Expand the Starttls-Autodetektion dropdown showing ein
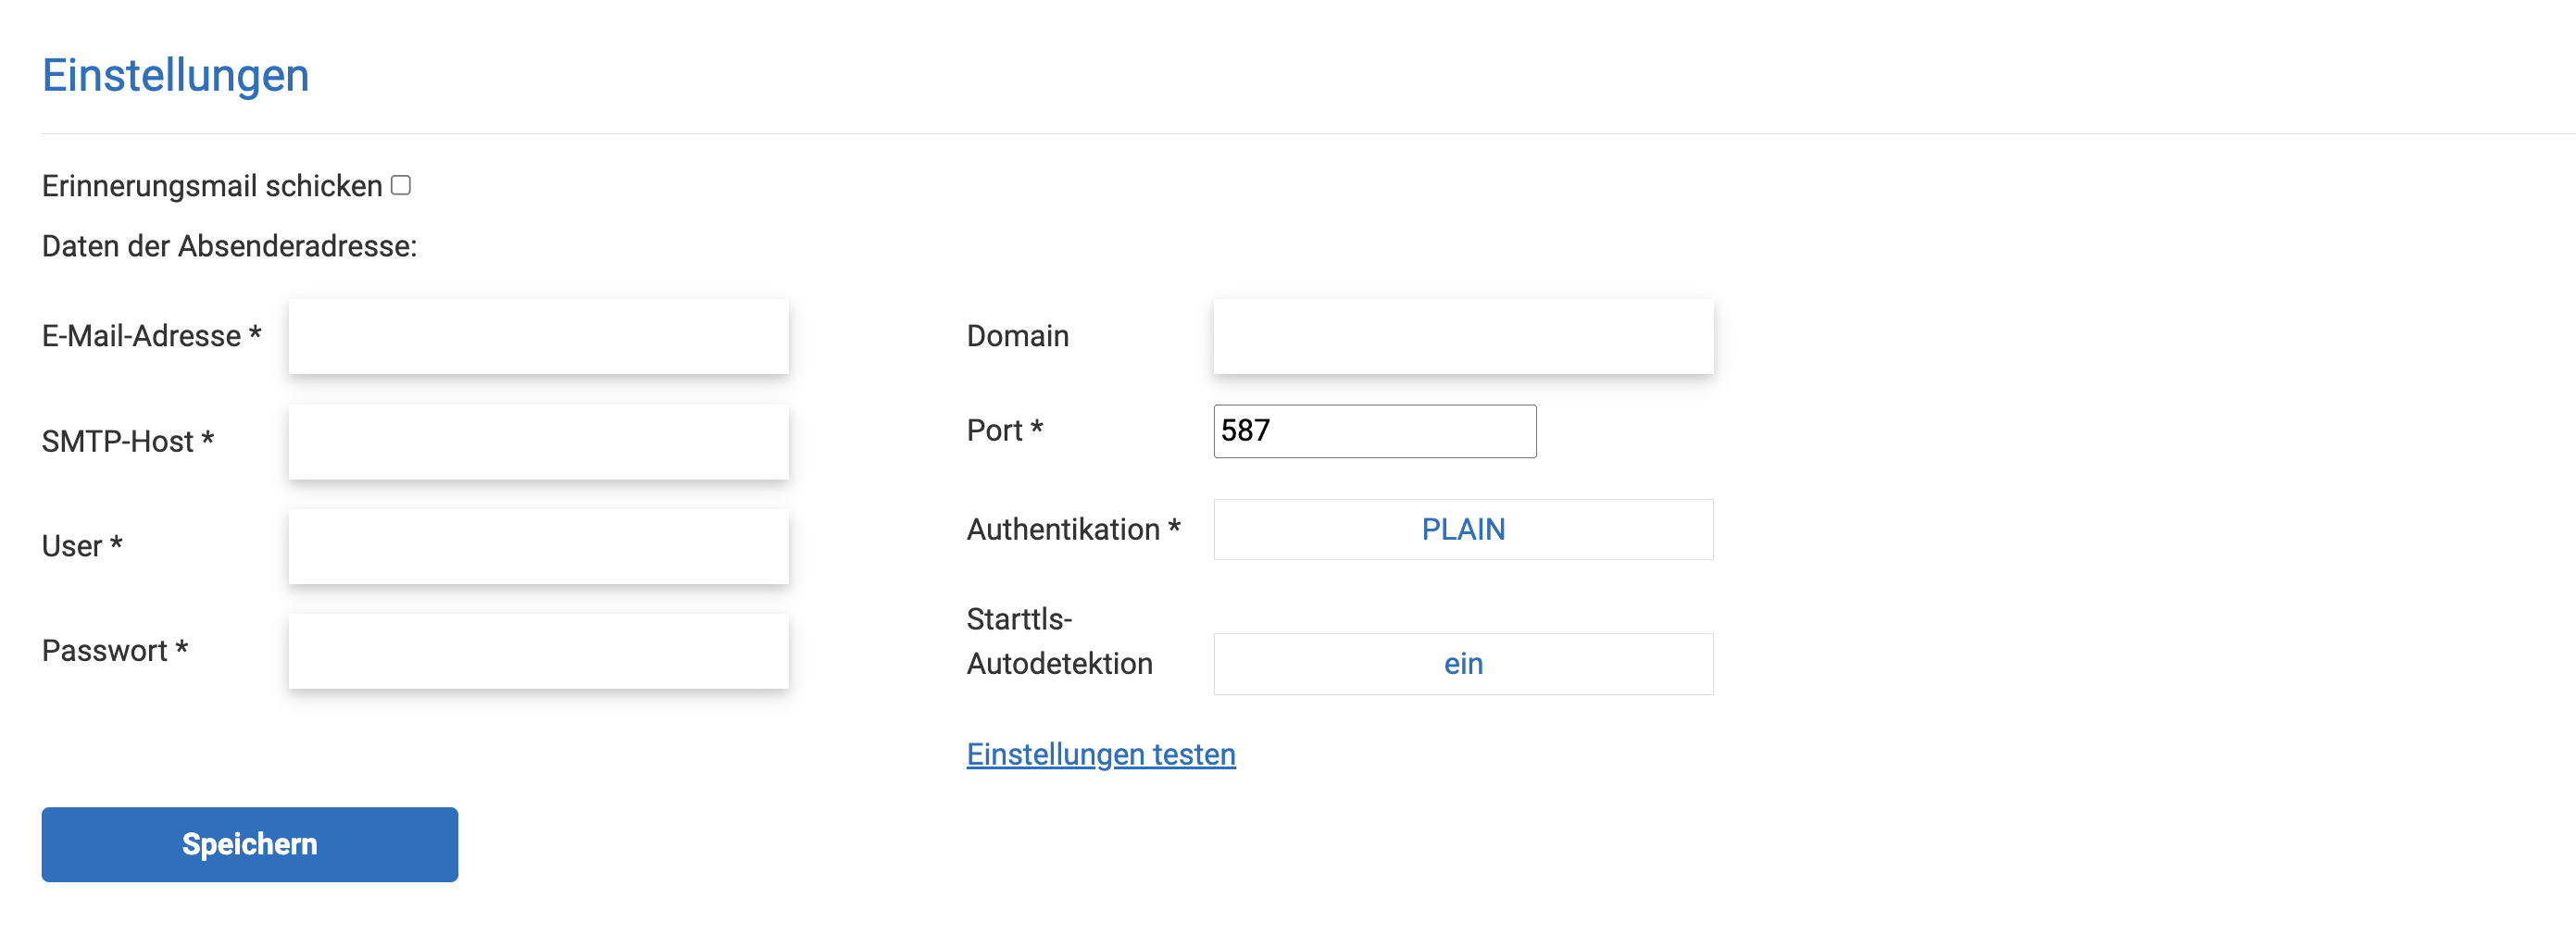2576x935 pixels. (1462, 664)
